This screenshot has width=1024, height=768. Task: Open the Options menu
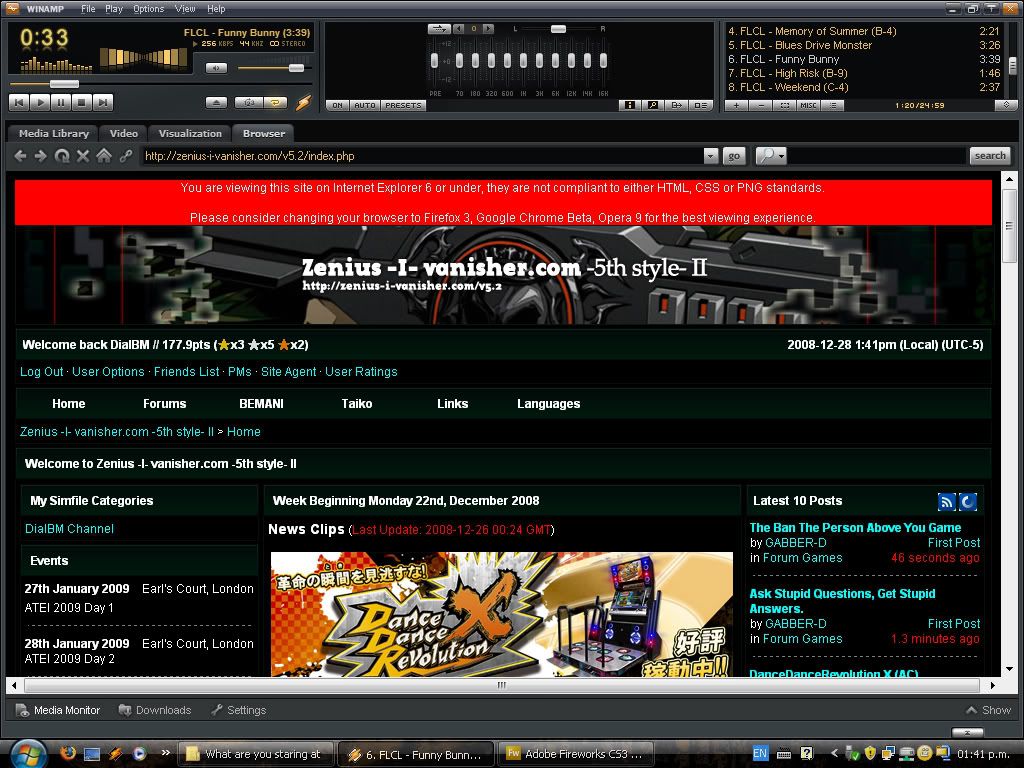click(x=149, y=9)
